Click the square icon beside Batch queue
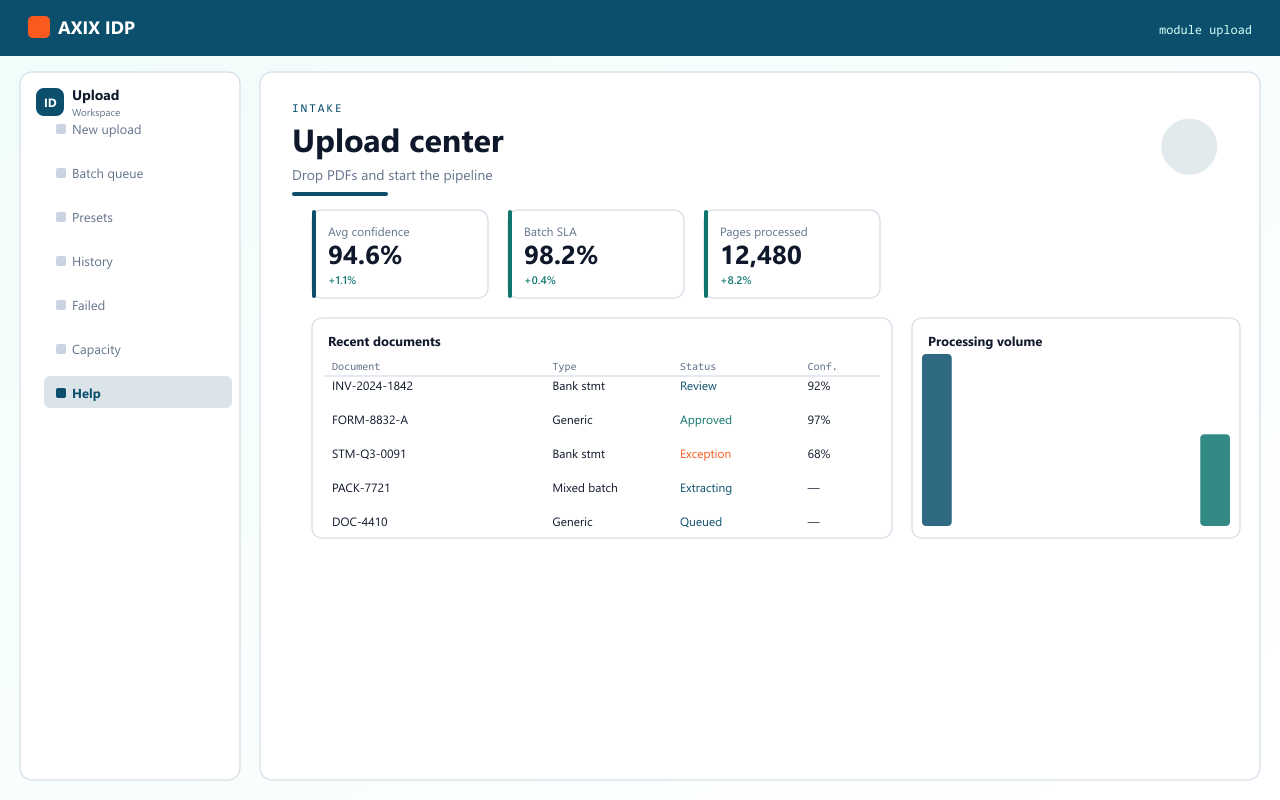The height and width of the screenshot is (800, 1280). [x=61, y=173]
